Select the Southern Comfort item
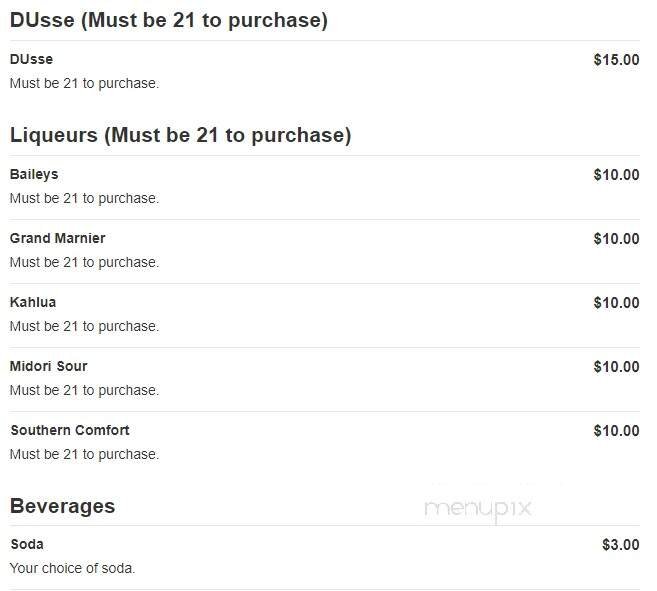 tap(70, 430)
